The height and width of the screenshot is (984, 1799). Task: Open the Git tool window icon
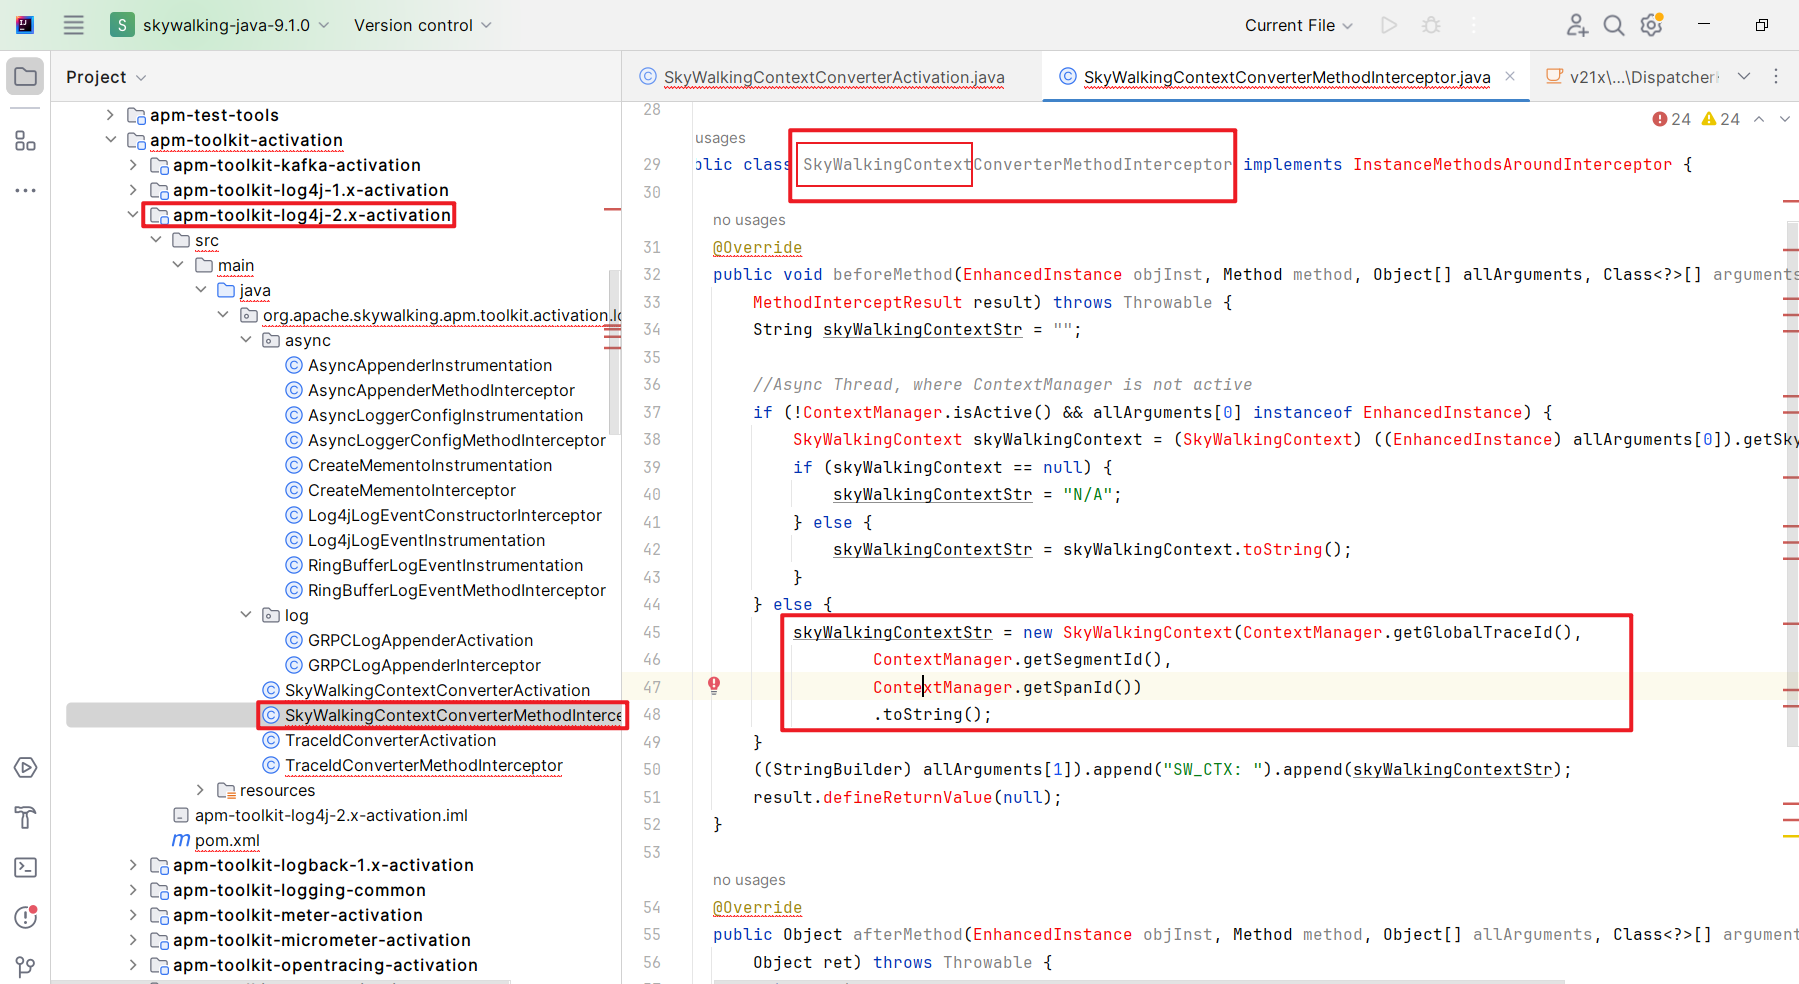[25, 967]
